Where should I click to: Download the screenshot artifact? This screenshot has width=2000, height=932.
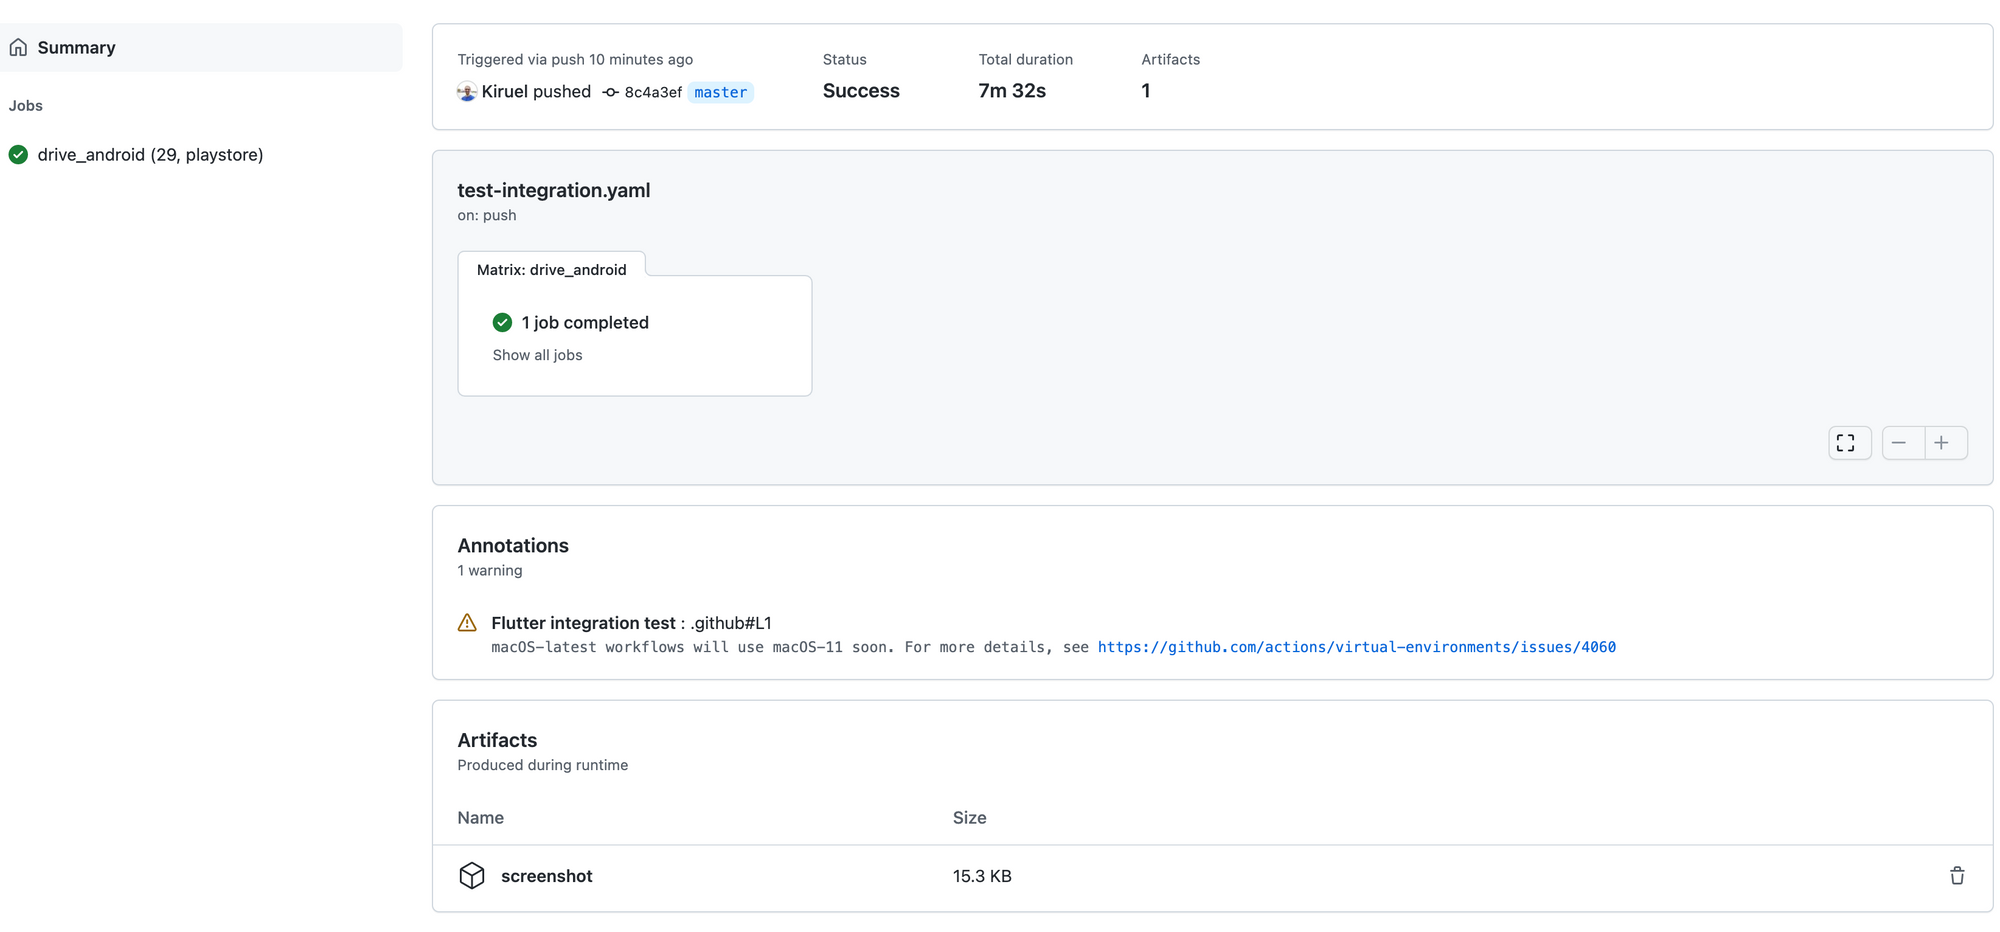(x=546, y=876)
